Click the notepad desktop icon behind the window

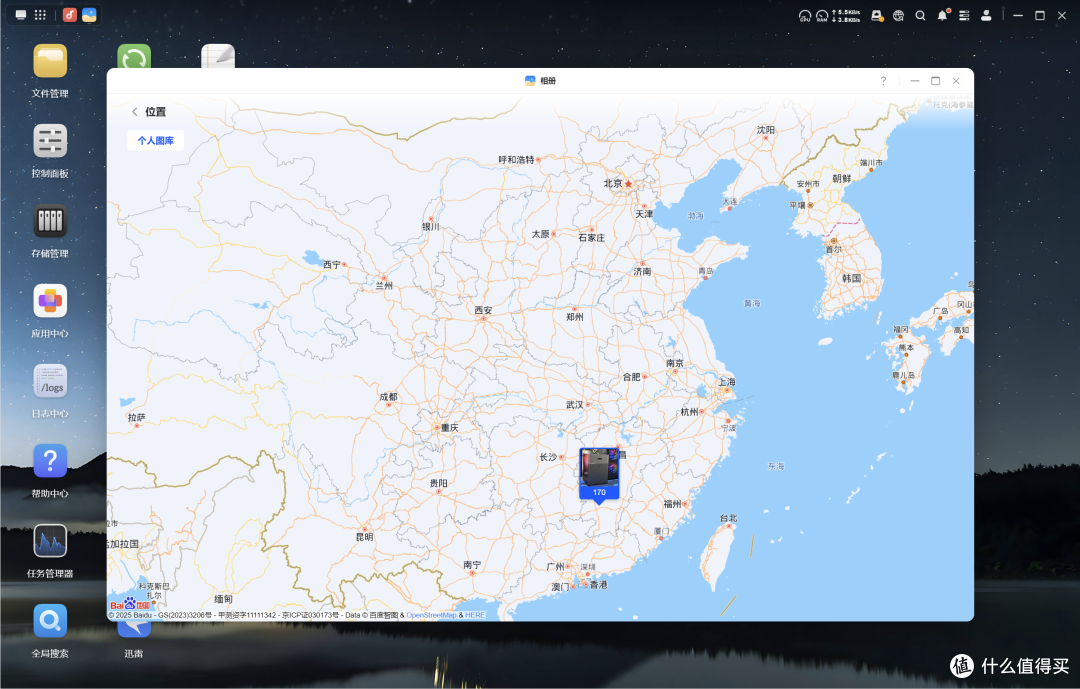tap(218, 56)
